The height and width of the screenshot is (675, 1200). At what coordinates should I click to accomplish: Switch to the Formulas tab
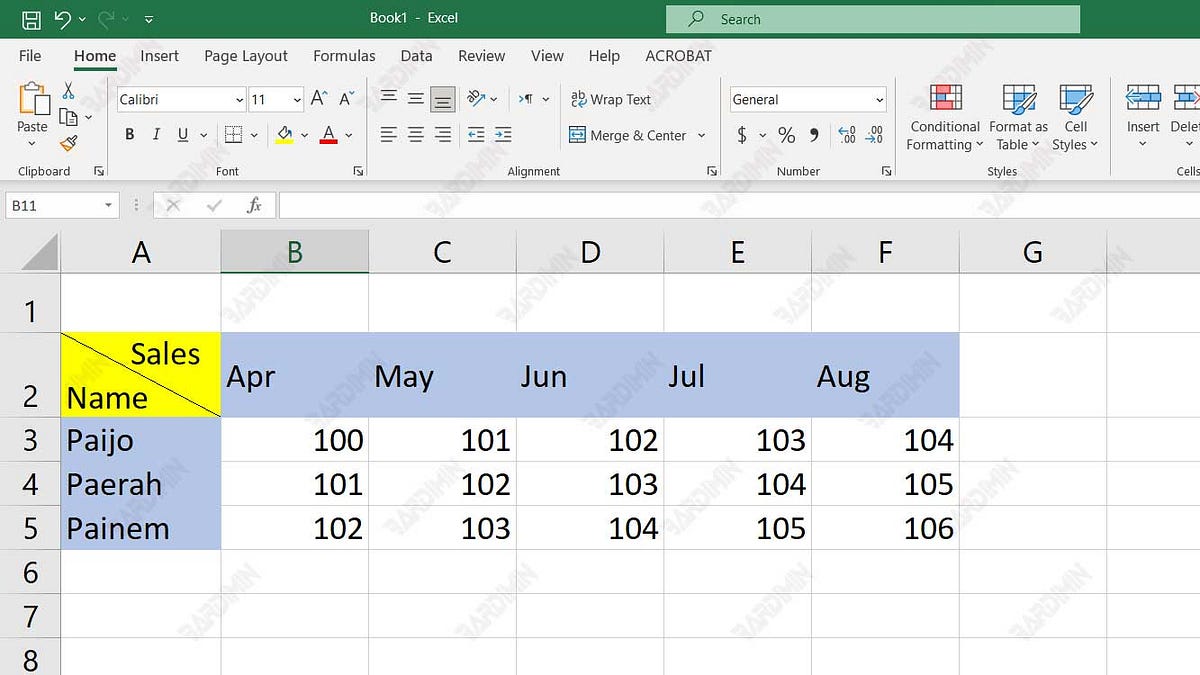(344, 56)
